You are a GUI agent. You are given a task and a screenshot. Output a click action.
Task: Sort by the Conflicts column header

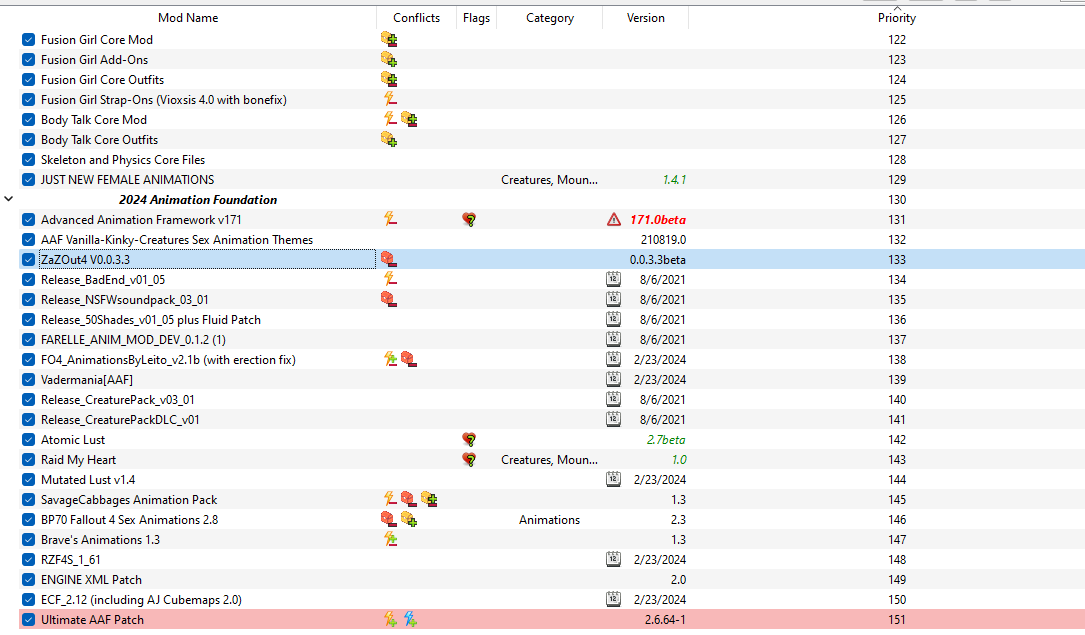[x=417, y=18]
